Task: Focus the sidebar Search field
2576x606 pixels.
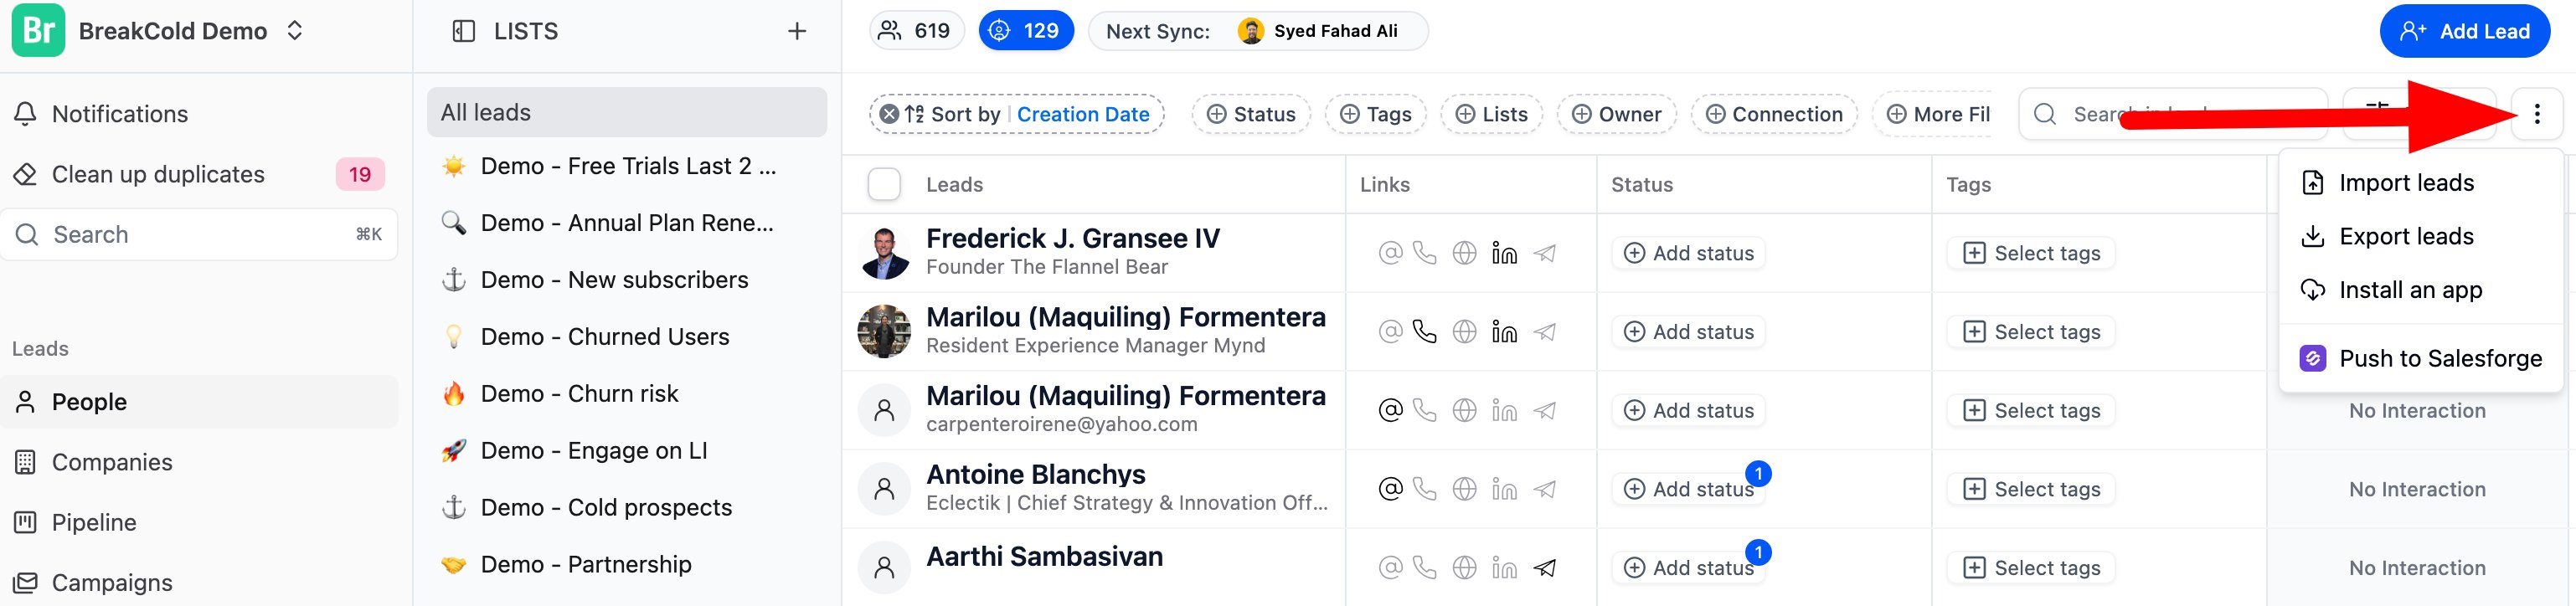Action: [199, 234]
